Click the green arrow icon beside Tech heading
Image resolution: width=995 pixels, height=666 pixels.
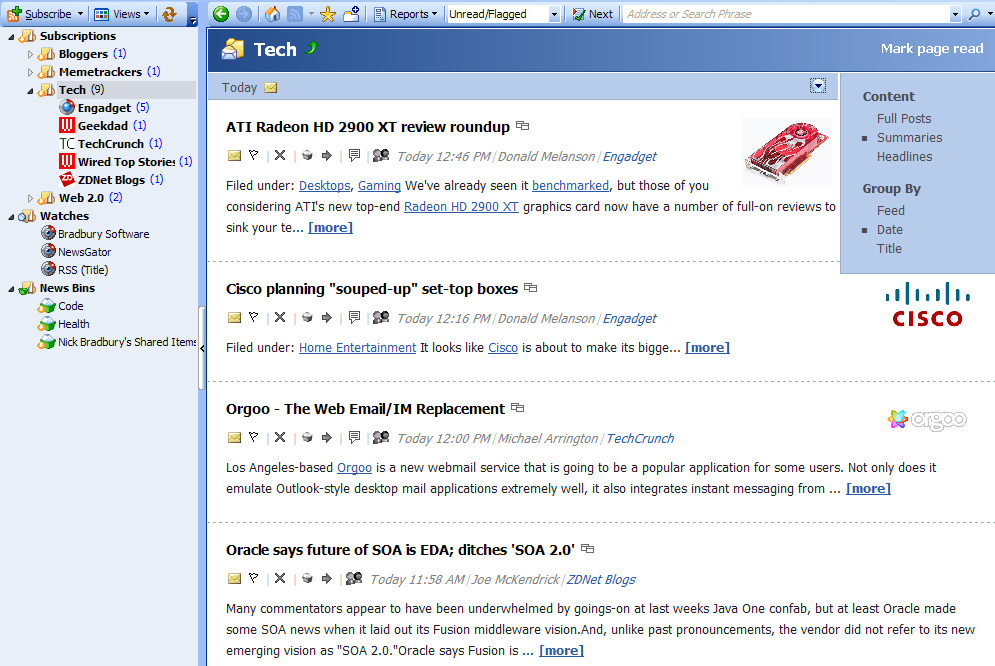(x=311, y=48)
